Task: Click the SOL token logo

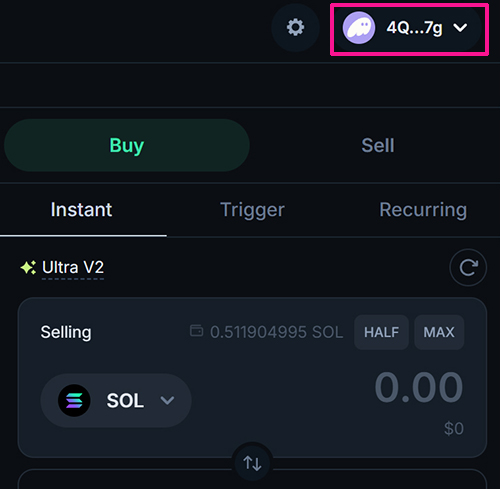Action: pyautogui.click(x=74, y=400)
